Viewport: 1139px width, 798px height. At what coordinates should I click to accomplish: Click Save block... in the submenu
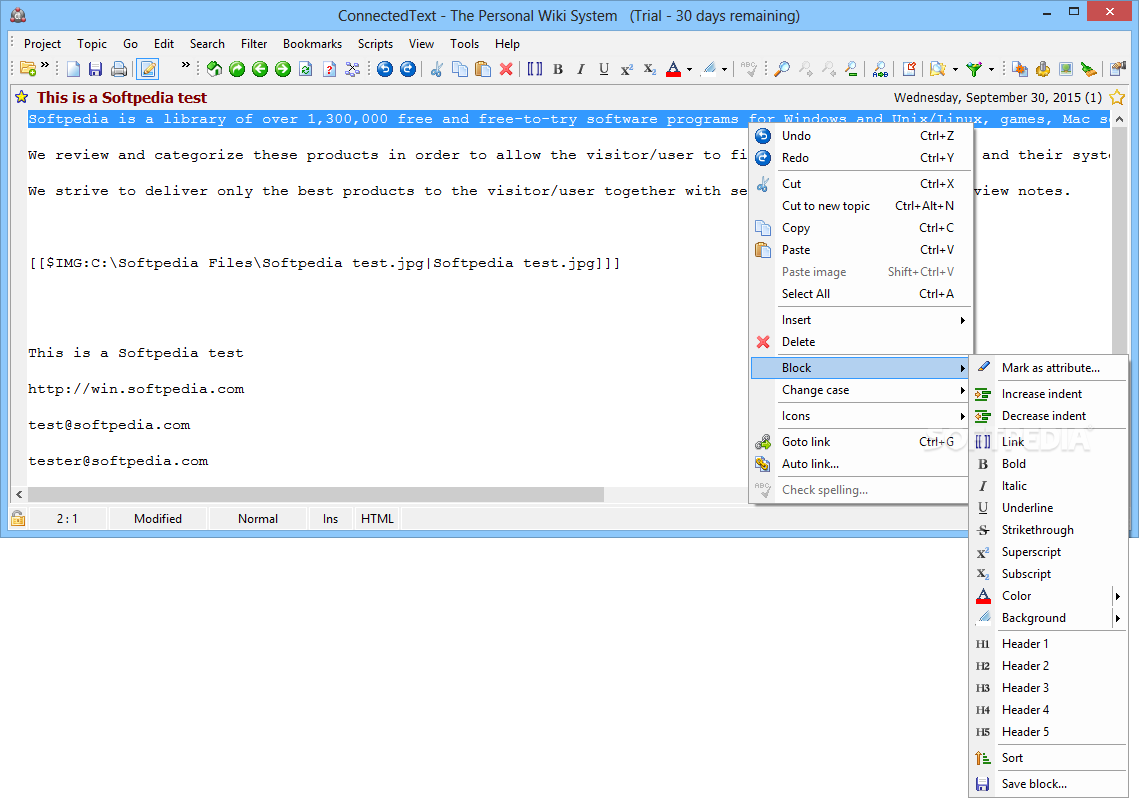[x=1049, y=783]
